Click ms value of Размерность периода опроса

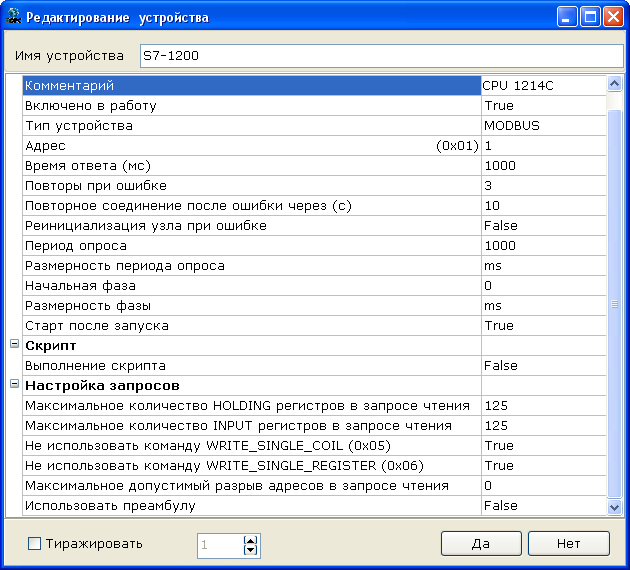[x=543, y=266]
